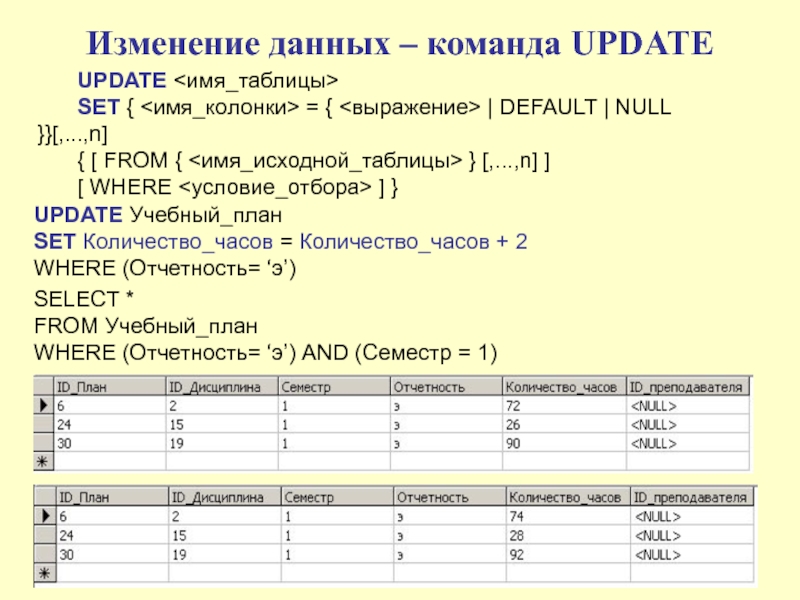Click the ID_Дисциплина header in the lower table

tap(223, 497)
